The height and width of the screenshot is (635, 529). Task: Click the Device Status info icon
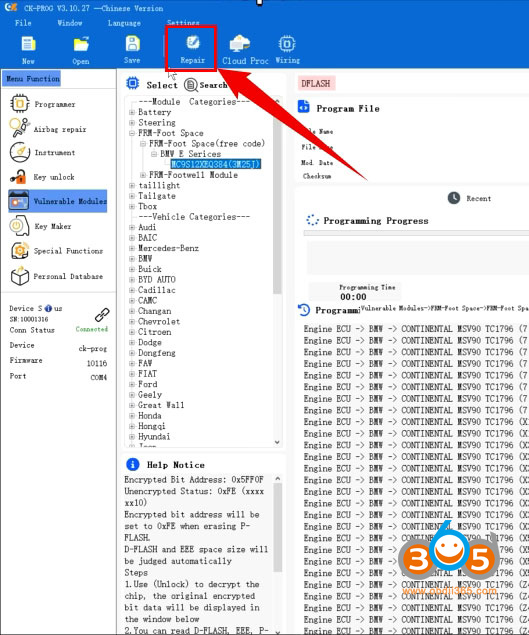coord(48,308)
